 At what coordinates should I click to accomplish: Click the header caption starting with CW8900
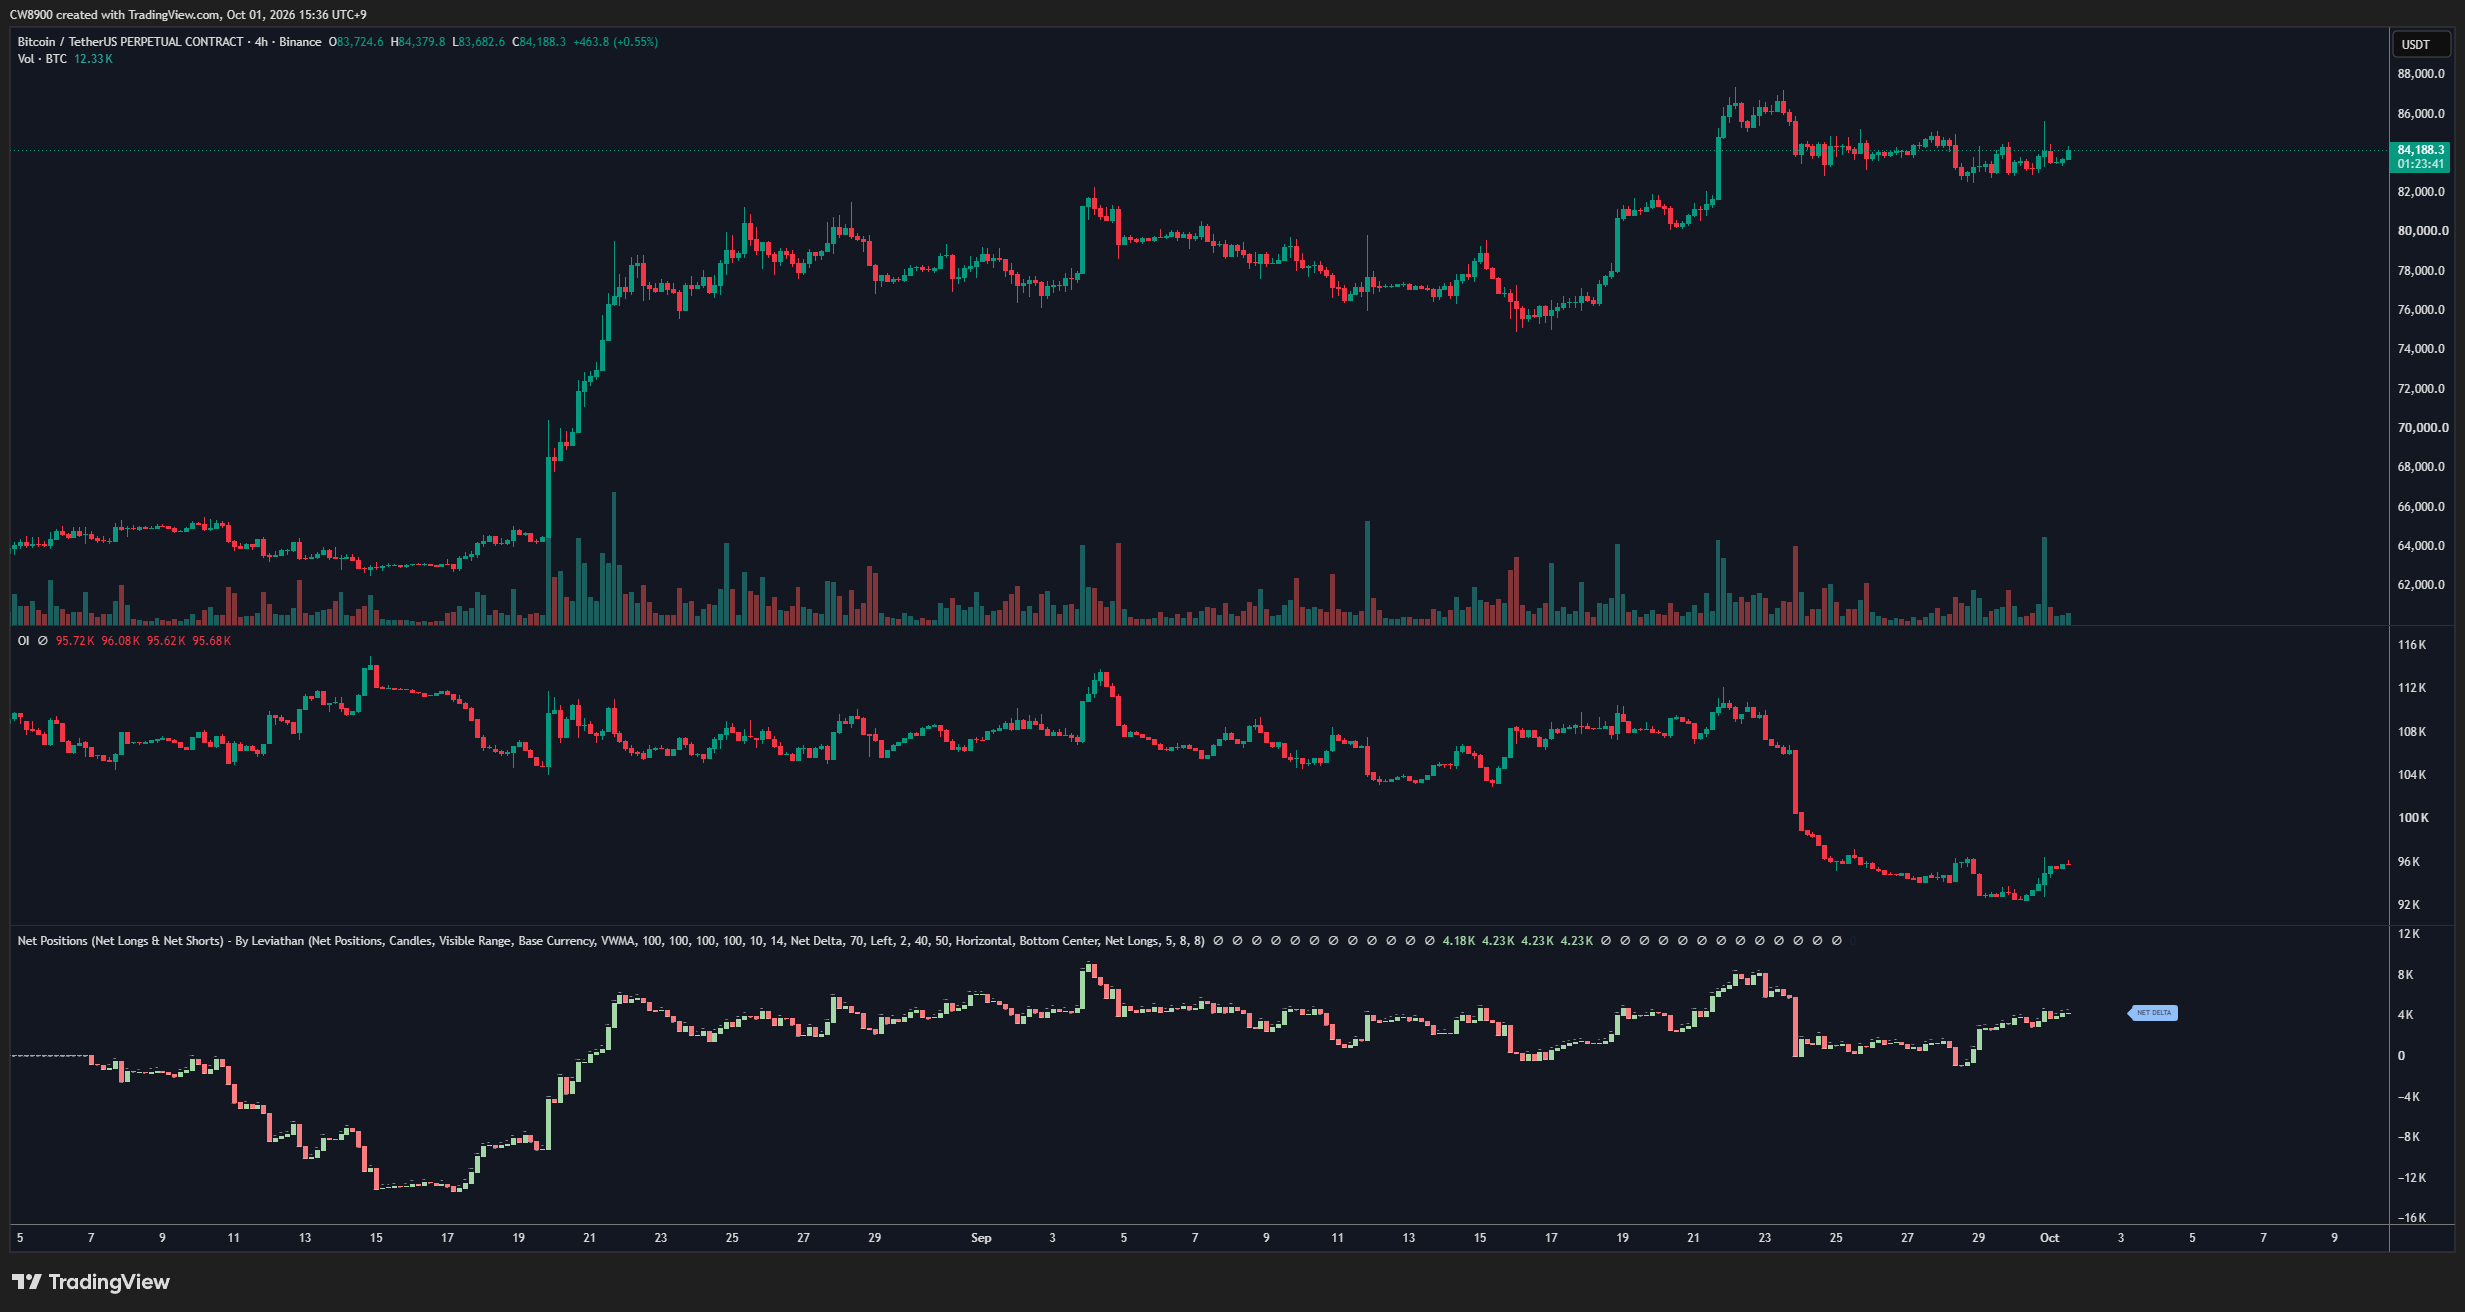click(188, 15)
